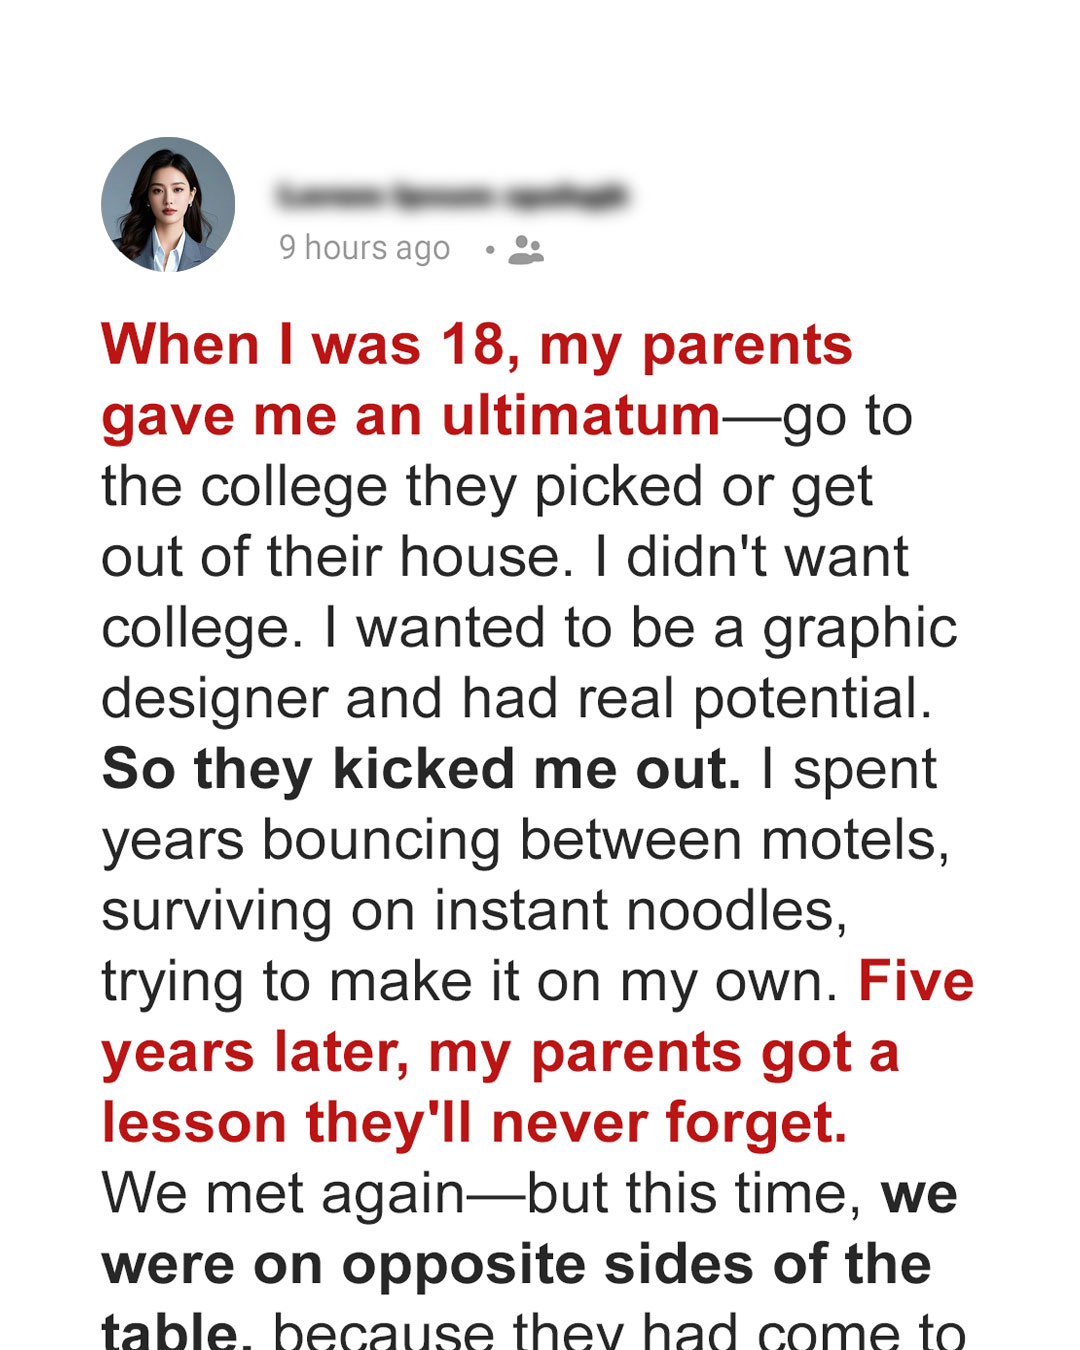
Task: Click the bold word 'table'
Action: (170, 1330)
